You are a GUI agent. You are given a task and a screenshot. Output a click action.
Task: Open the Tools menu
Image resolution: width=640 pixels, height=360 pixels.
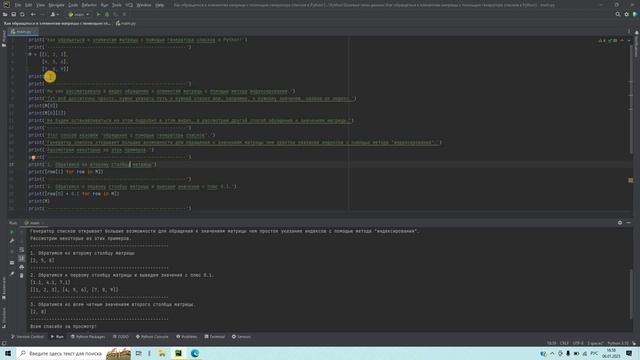117,5
